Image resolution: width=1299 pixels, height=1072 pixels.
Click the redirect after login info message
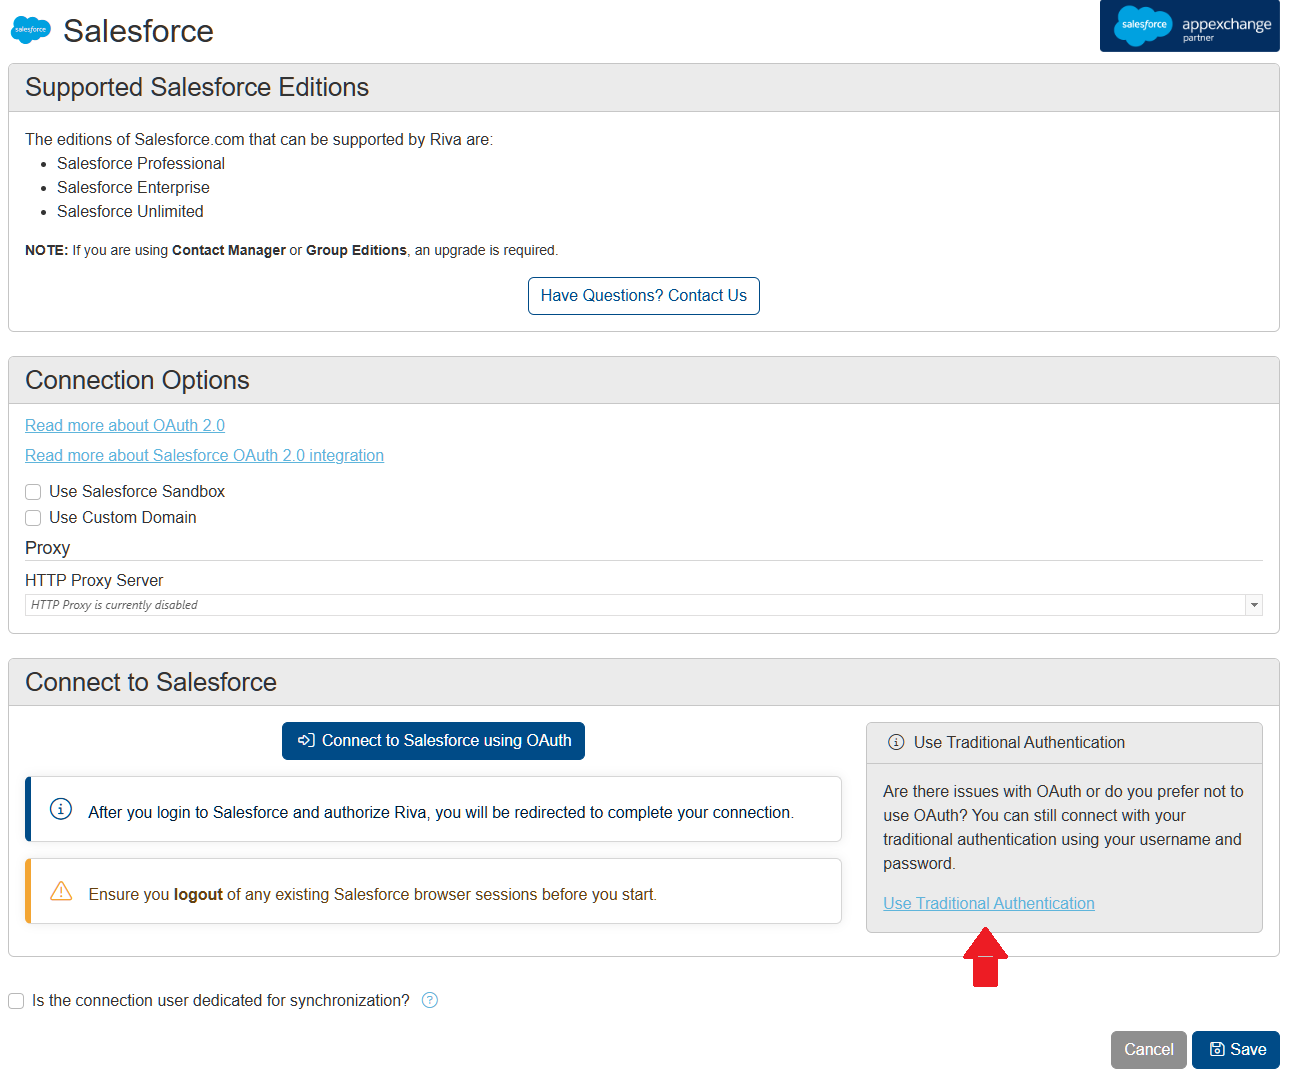pyautogui.click(x=441, y=812)
